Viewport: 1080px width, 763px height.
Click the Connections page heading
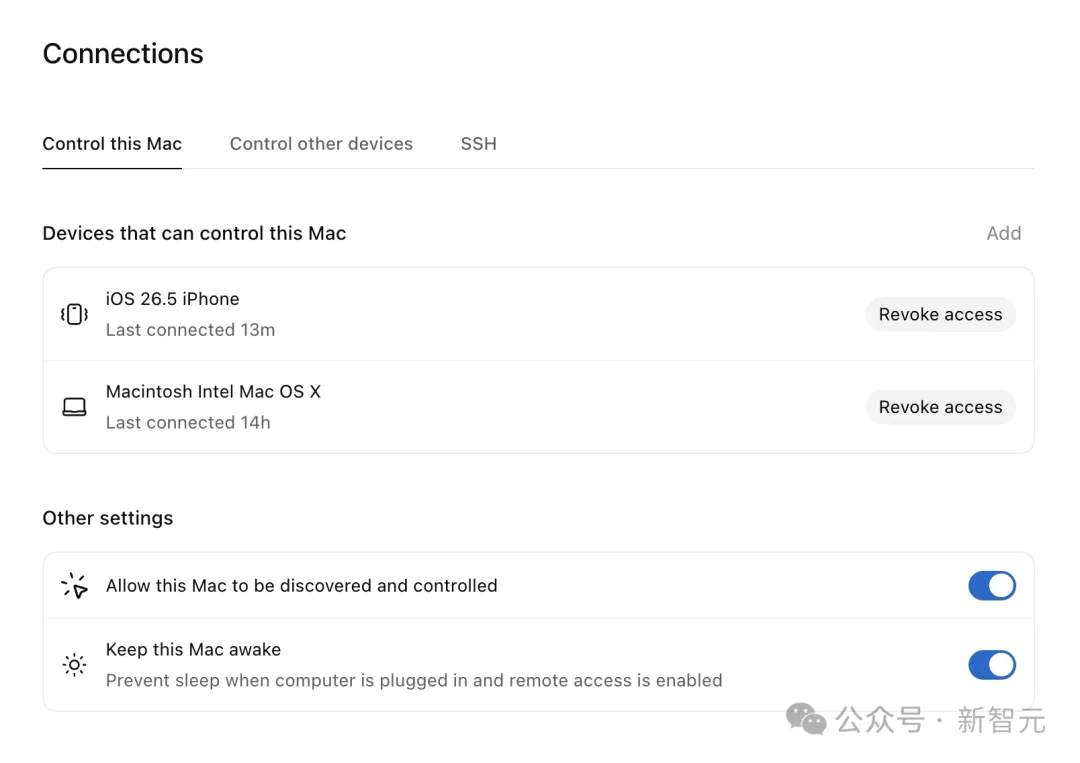[123, 54]
